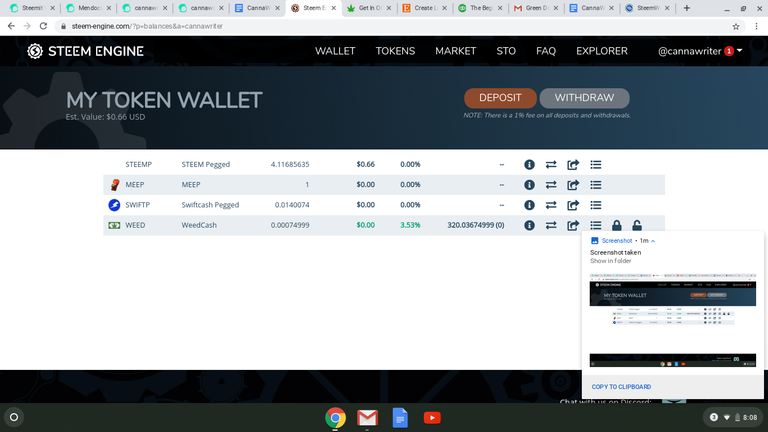This screenshot has height=432, width=768.
Task: Trade the WEED token via arrows icon
Action: point(551,225)
